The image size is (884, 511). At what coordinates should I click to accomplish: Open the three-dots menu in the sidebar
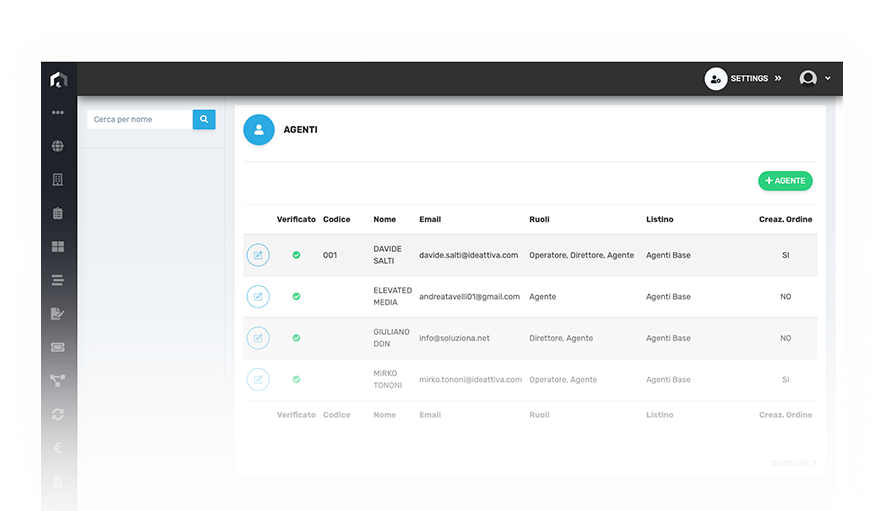(x=58, y=113)
